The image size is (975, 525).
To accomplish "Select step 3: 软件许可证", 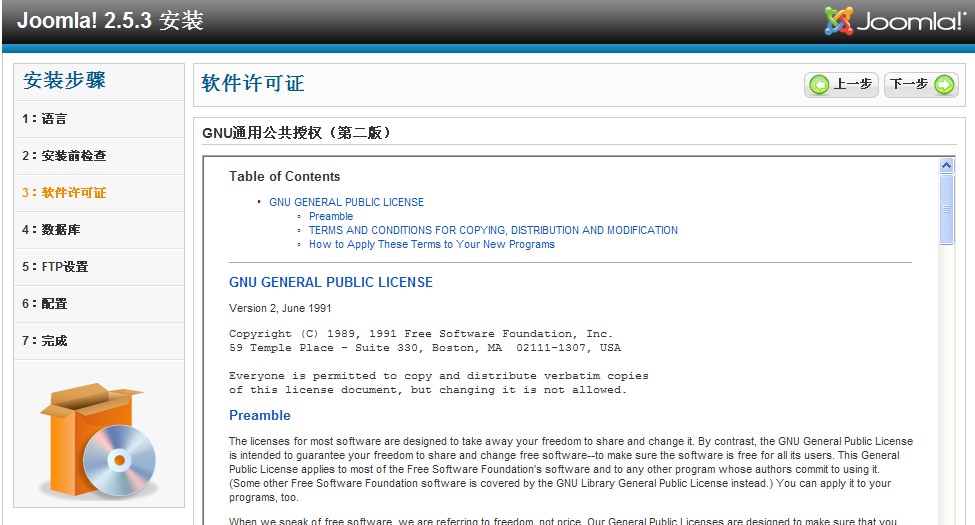I will pos(99,193).
